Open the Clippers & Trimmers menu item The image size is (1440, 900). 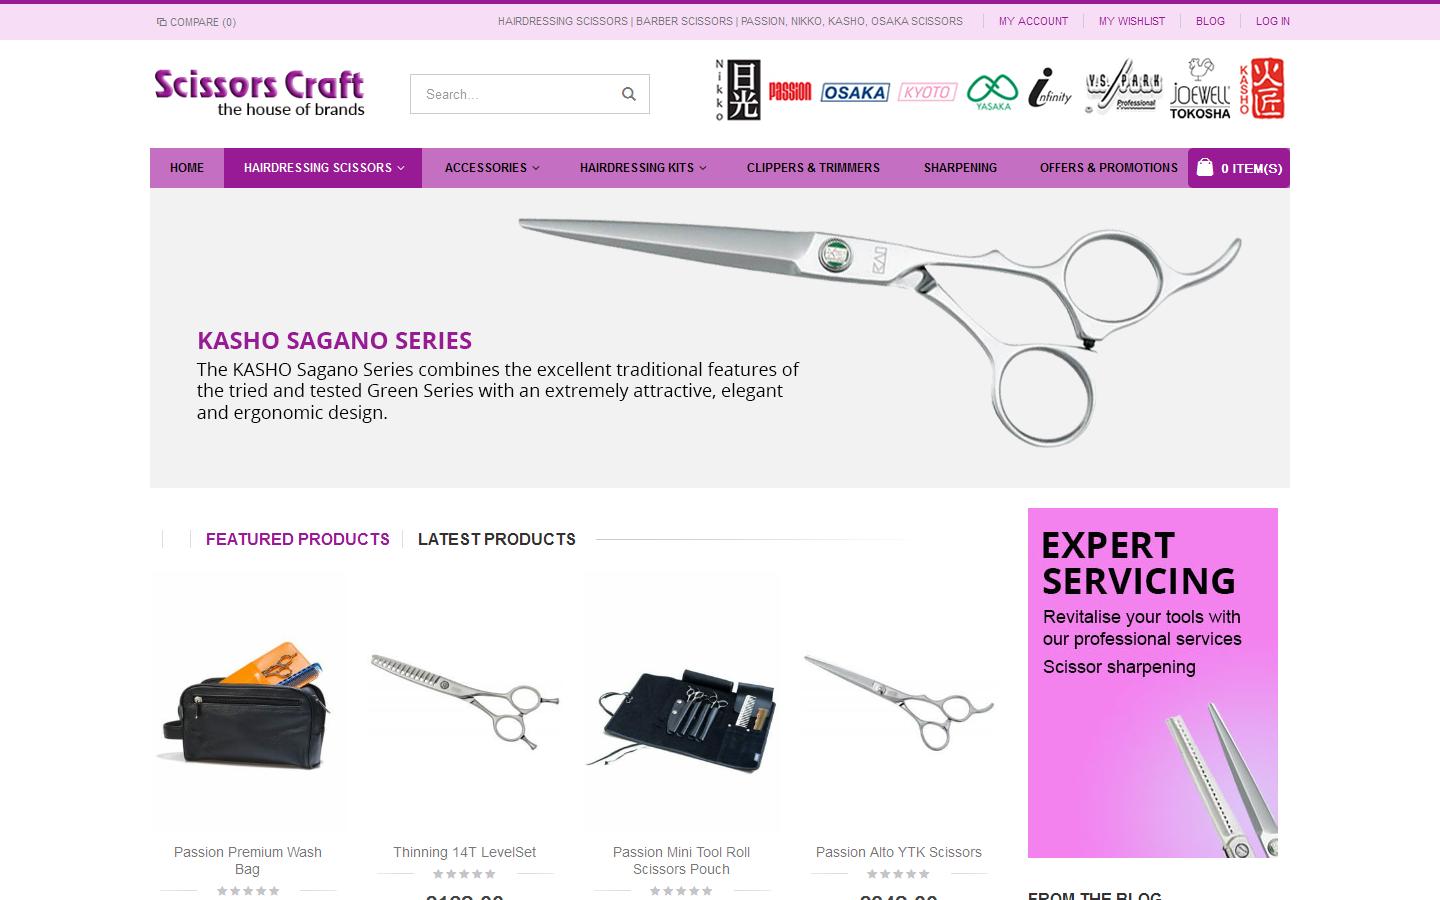(x=813, y=168)
